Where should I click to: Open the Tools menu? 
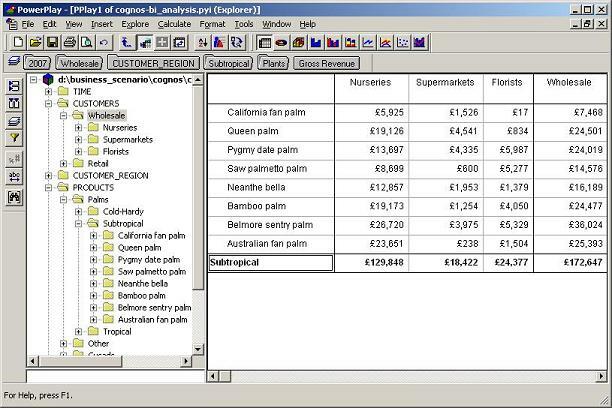244,24
